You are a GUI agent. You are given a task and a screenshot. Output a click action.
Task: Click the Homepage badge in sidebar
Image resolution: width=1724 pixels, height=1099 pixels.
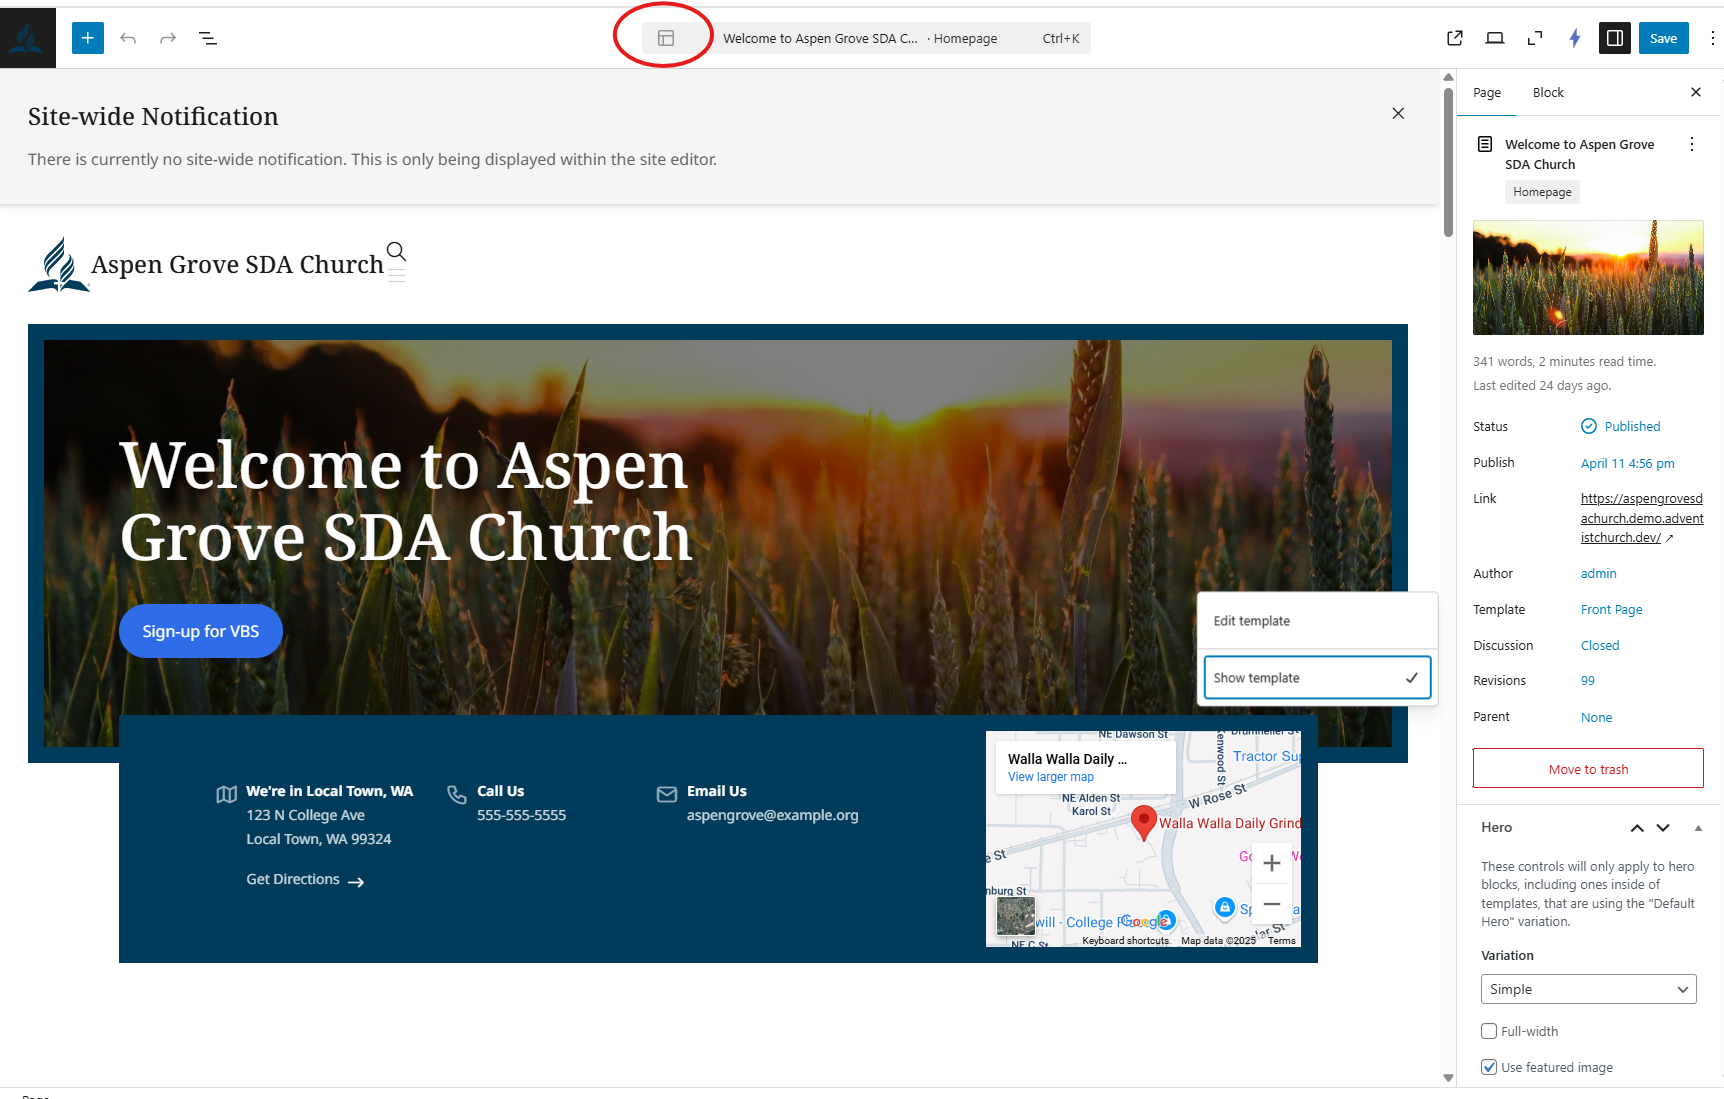click(x=1542, y=192)
